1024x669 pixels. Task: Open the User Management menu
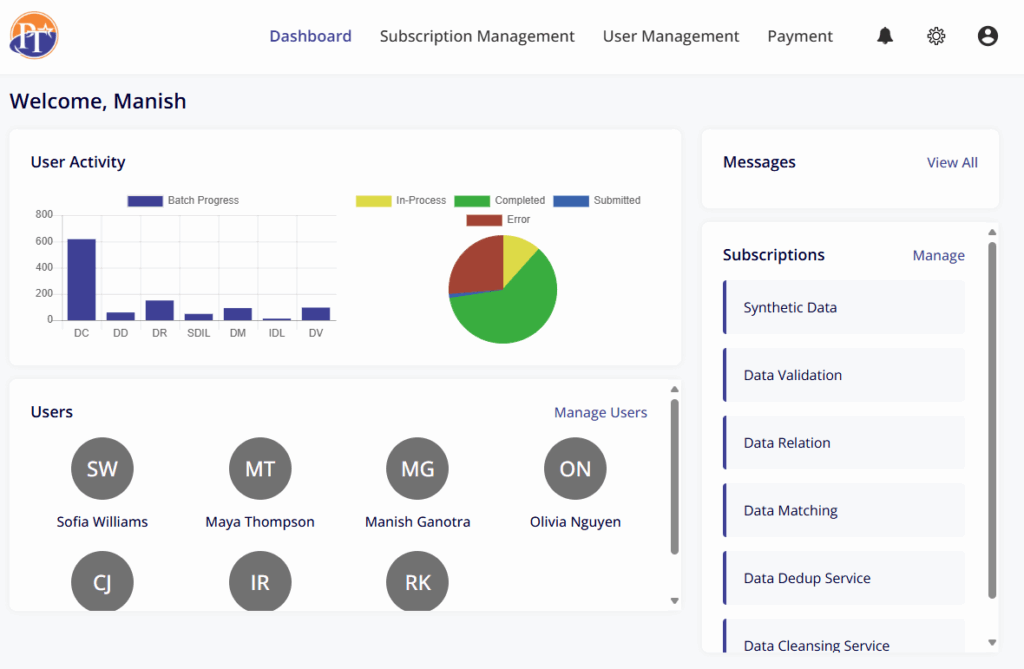671,36
